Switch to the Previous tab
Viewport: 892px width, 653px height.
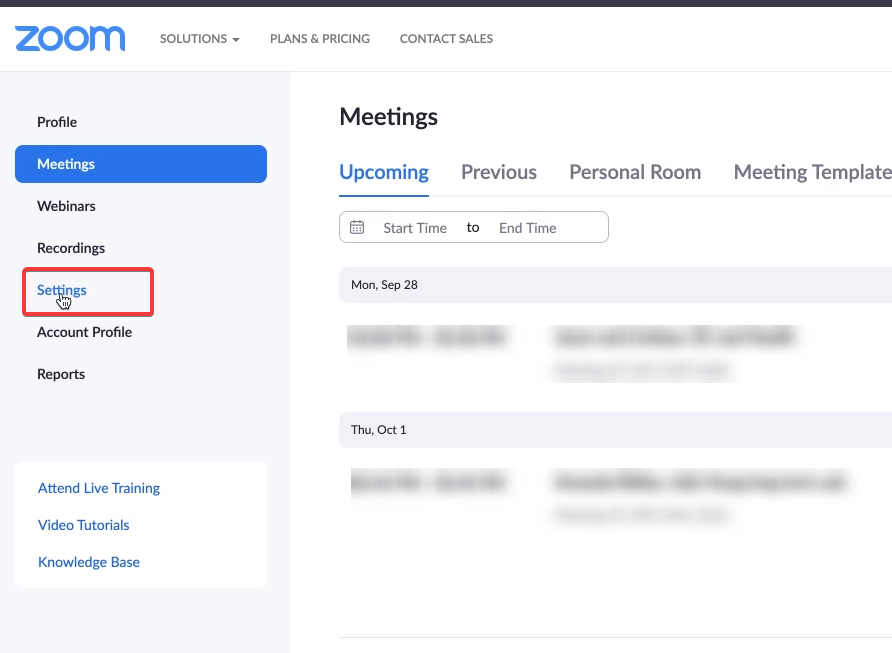[x=499, y=172]
